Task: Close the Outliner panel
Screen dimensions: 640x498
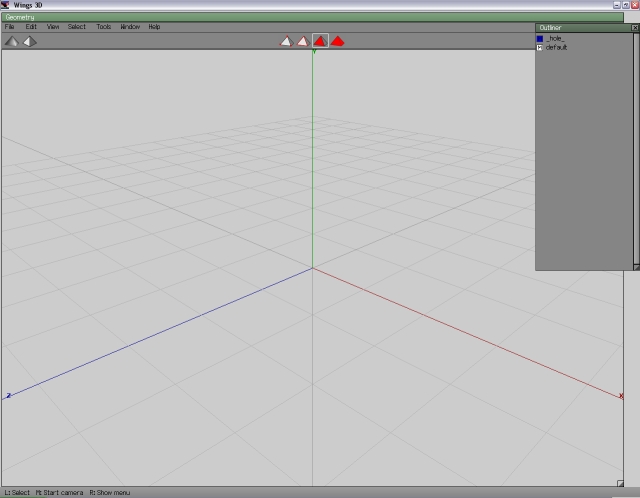Action: pos(635,28)
